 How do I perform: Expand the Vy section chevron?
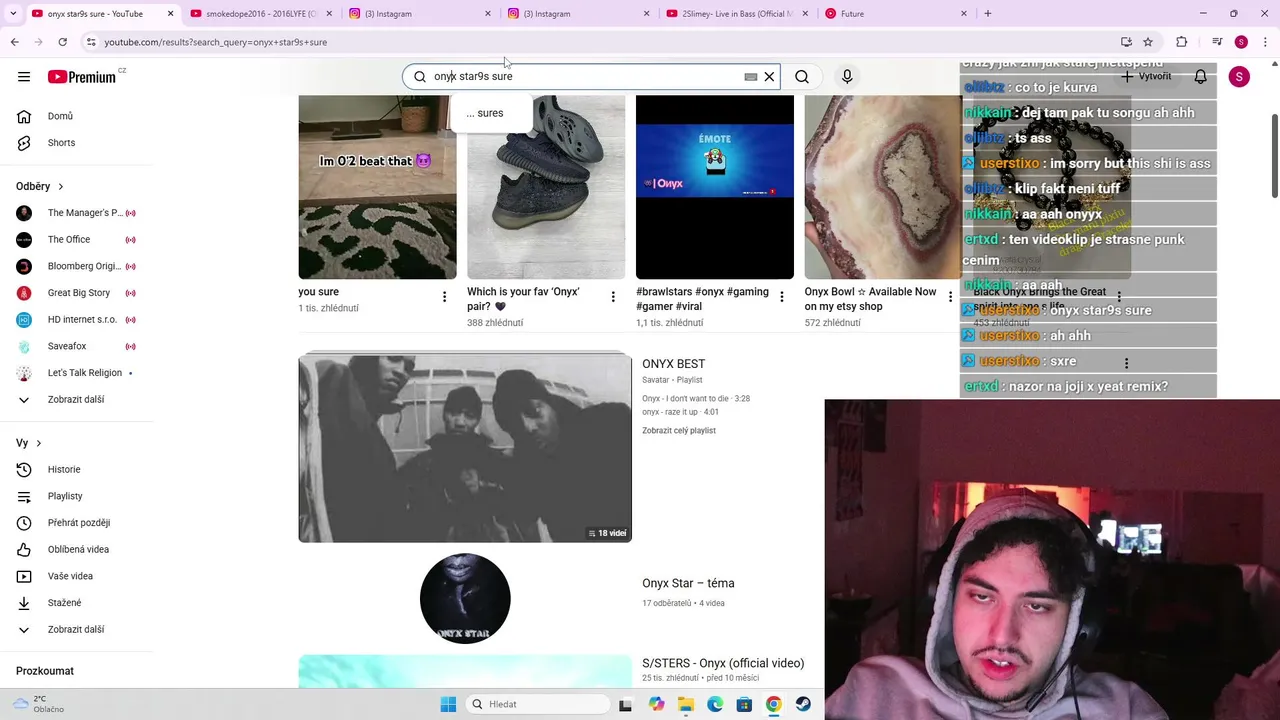click(x=39, y=443)
